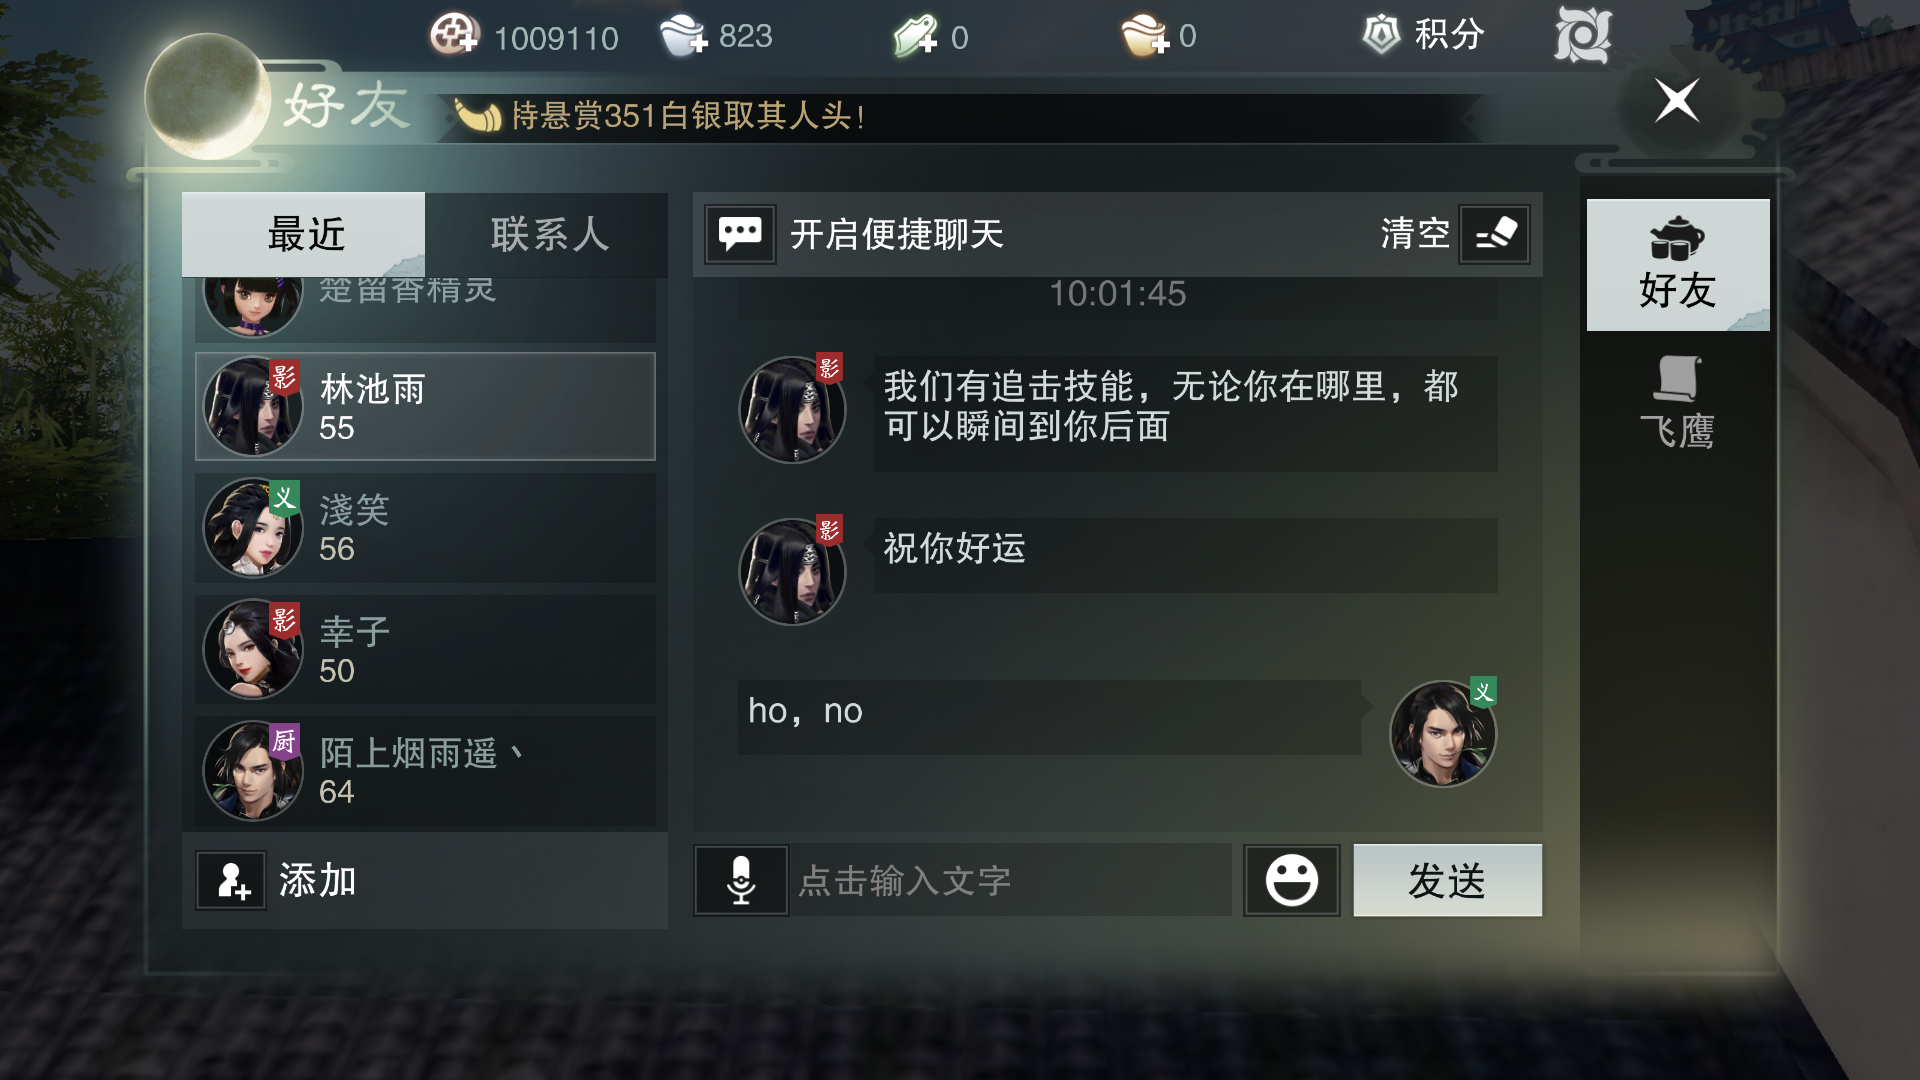1920x1080 pixels.
Task: Click the 点击输入文字 input field
Action: (x=1010, y=880)
